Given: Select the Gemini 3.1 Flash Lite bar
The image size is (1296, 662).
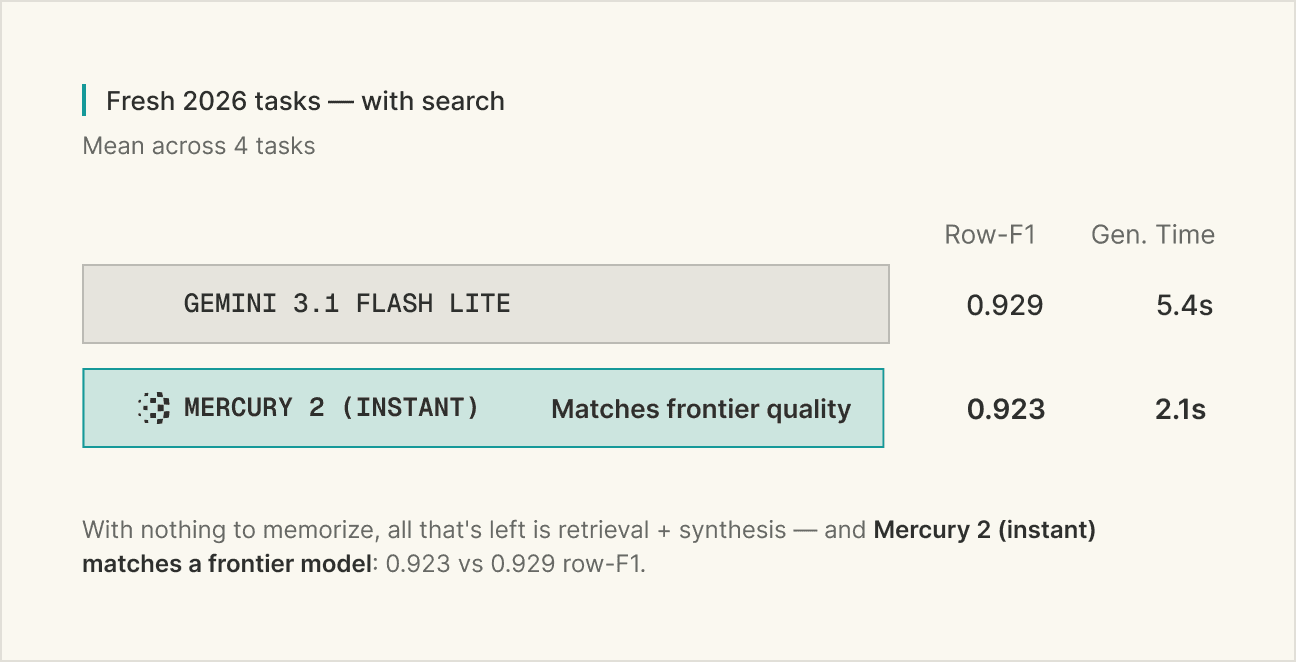Looking at the screenshot, I should (486, 304).
